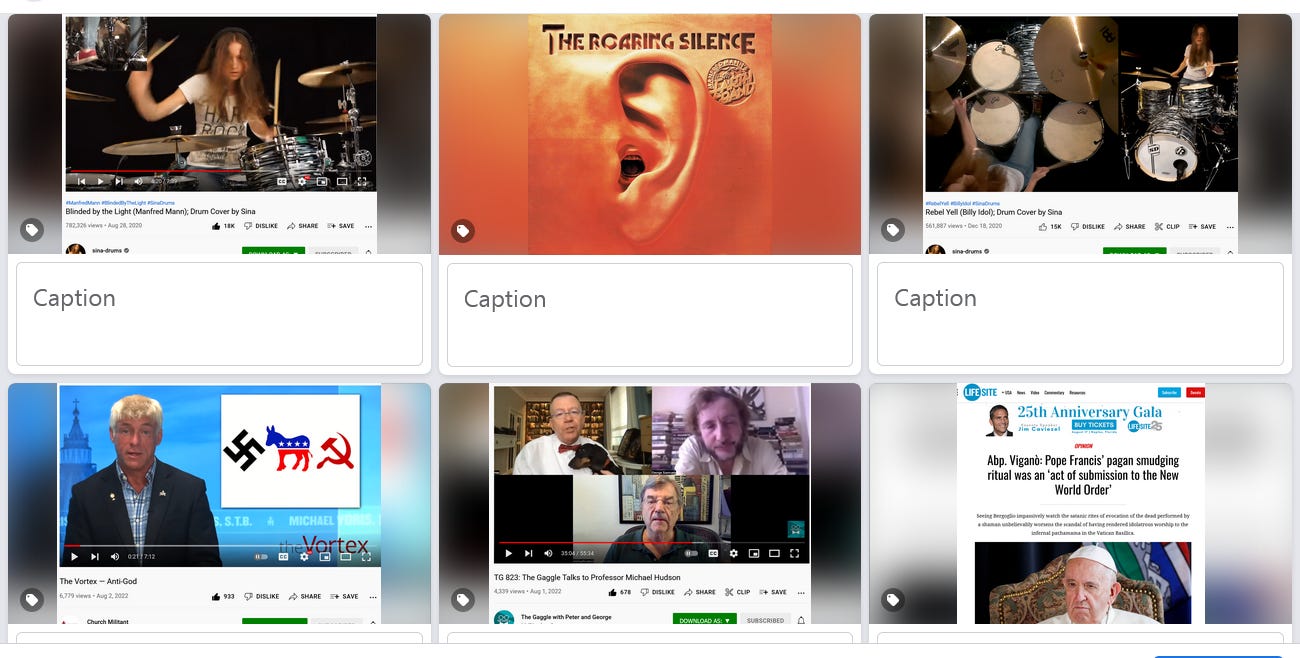Click play icon in The Vortex video
The image size is (1300, 658).
(x=74, y=556)
